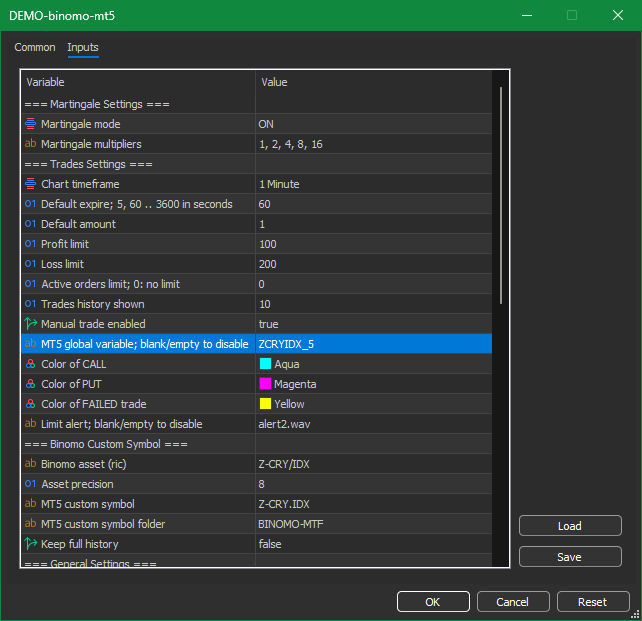The width and height of the screenshot is (642, 621).
Task: Click the Value column header
Action: pos(373,82)
